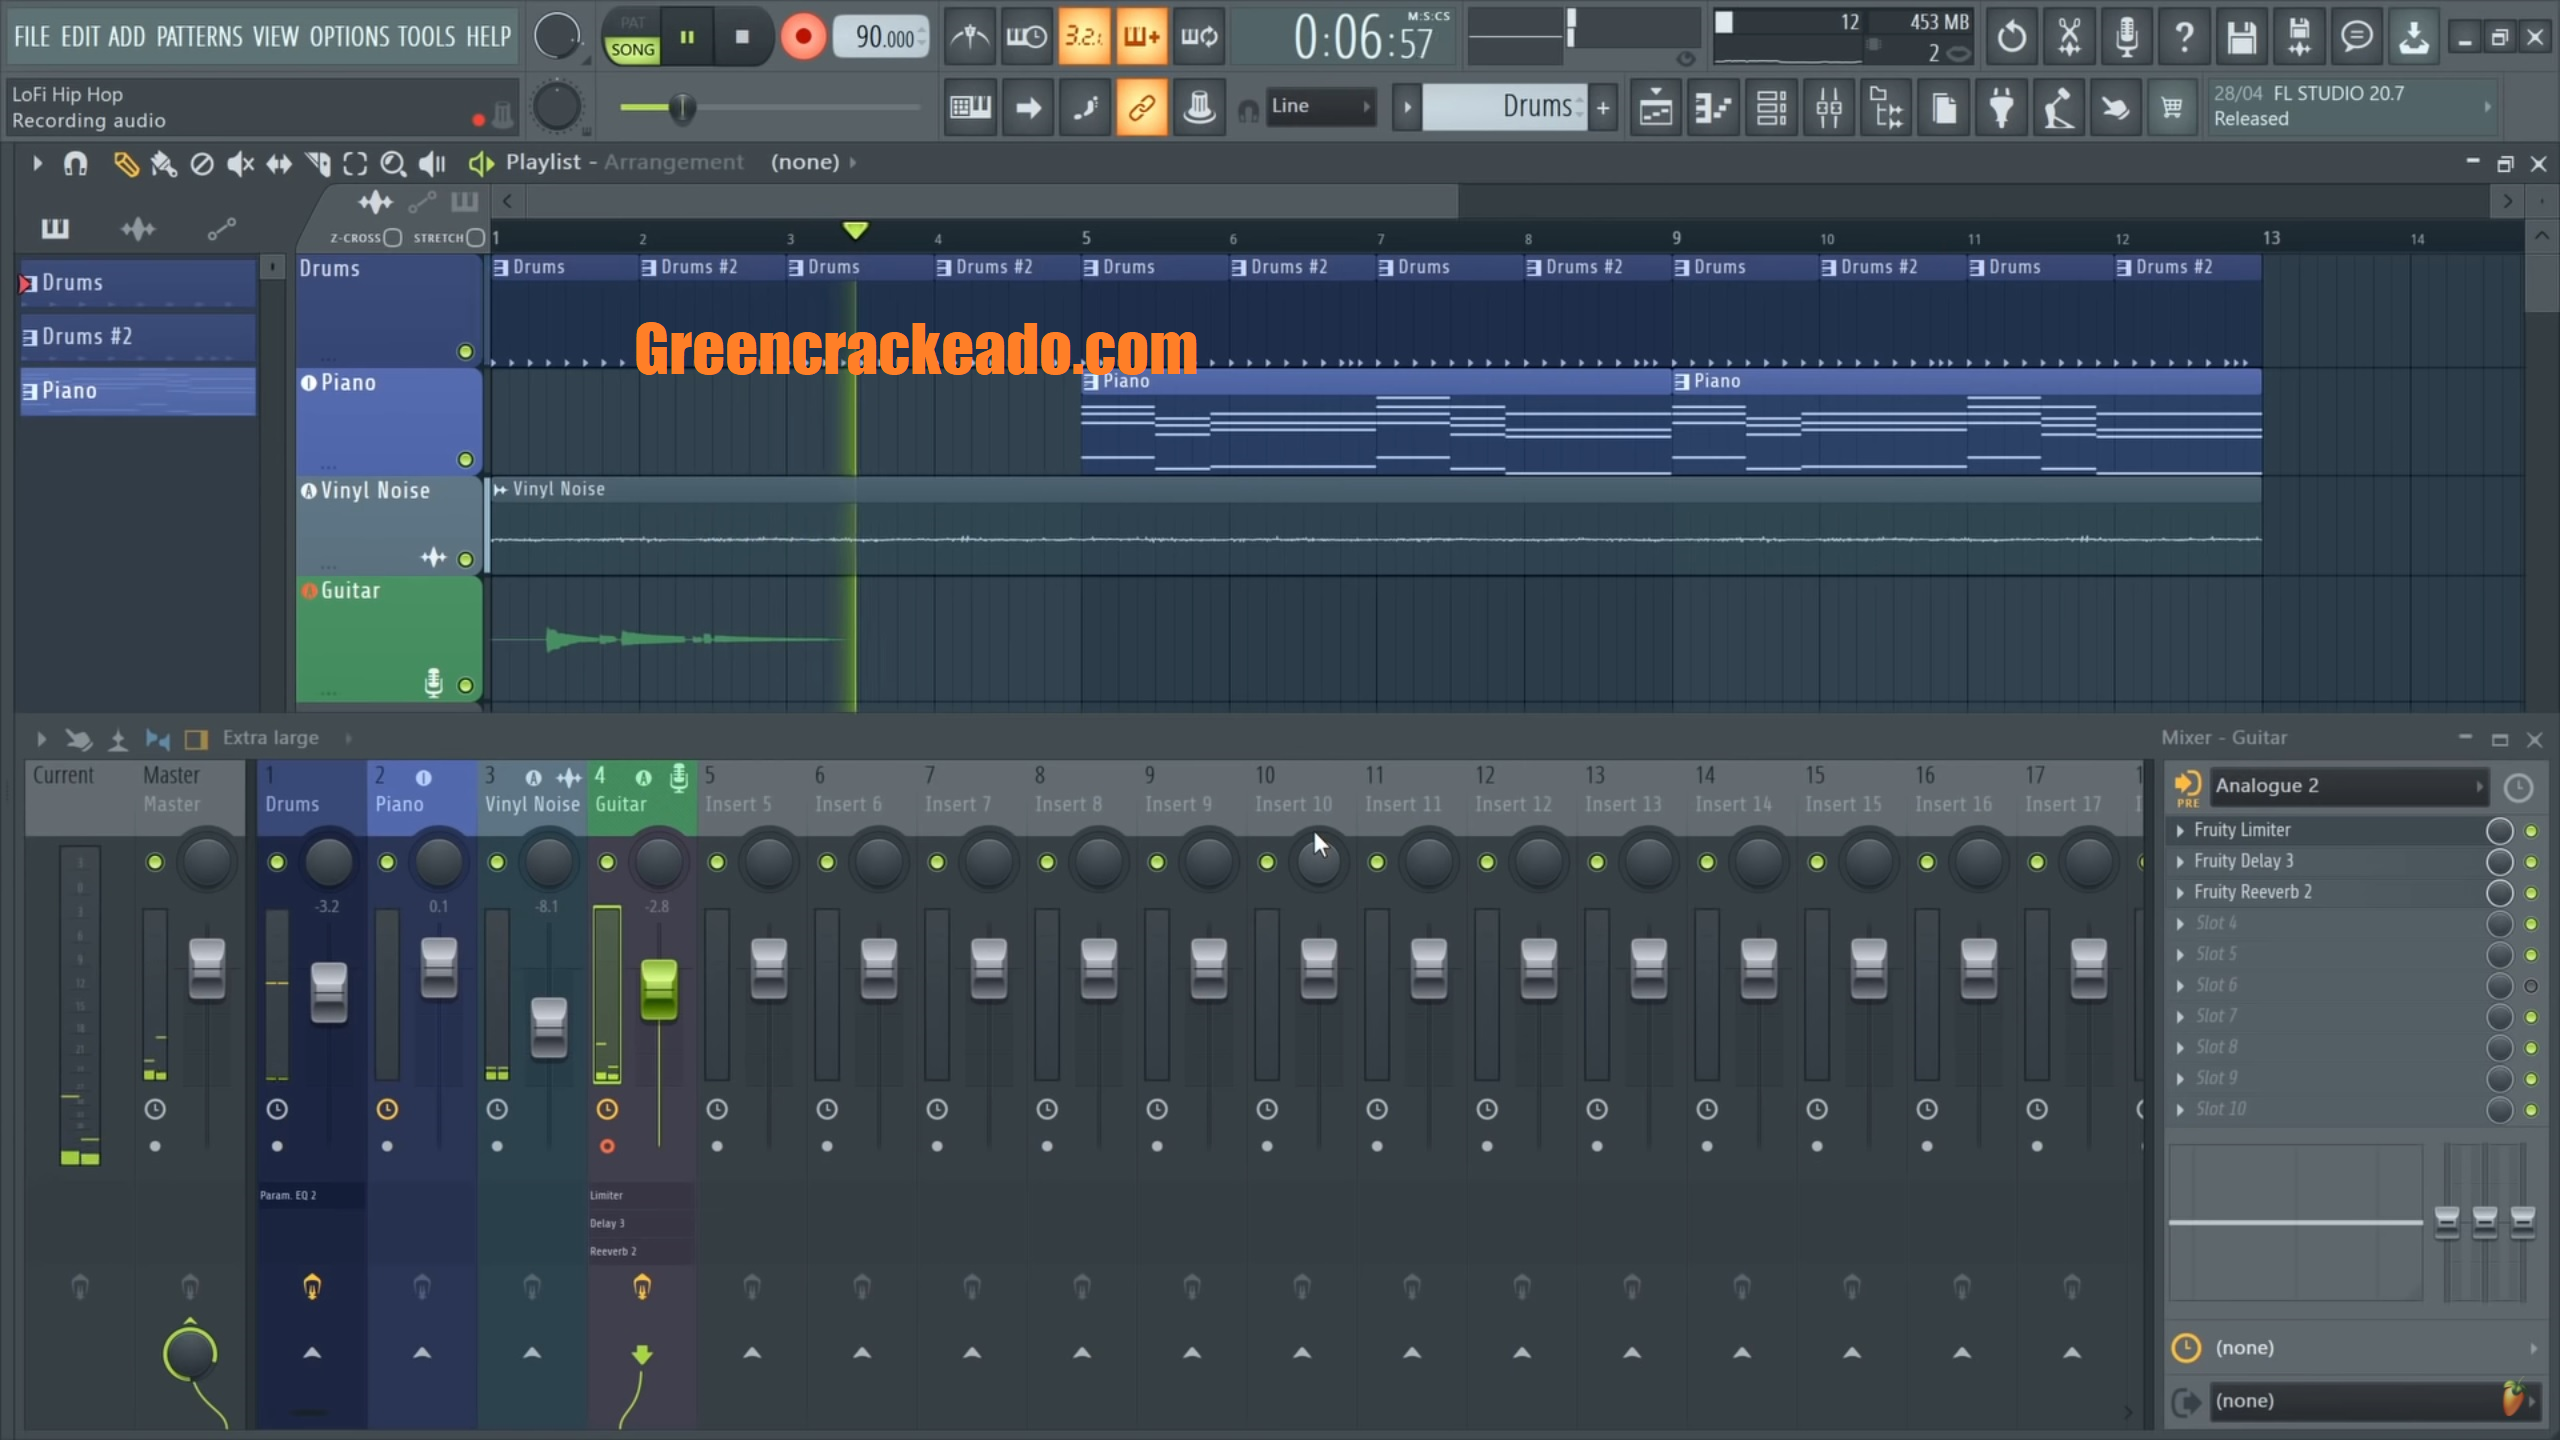Save the project with the floppy icon

[2241, 37]
